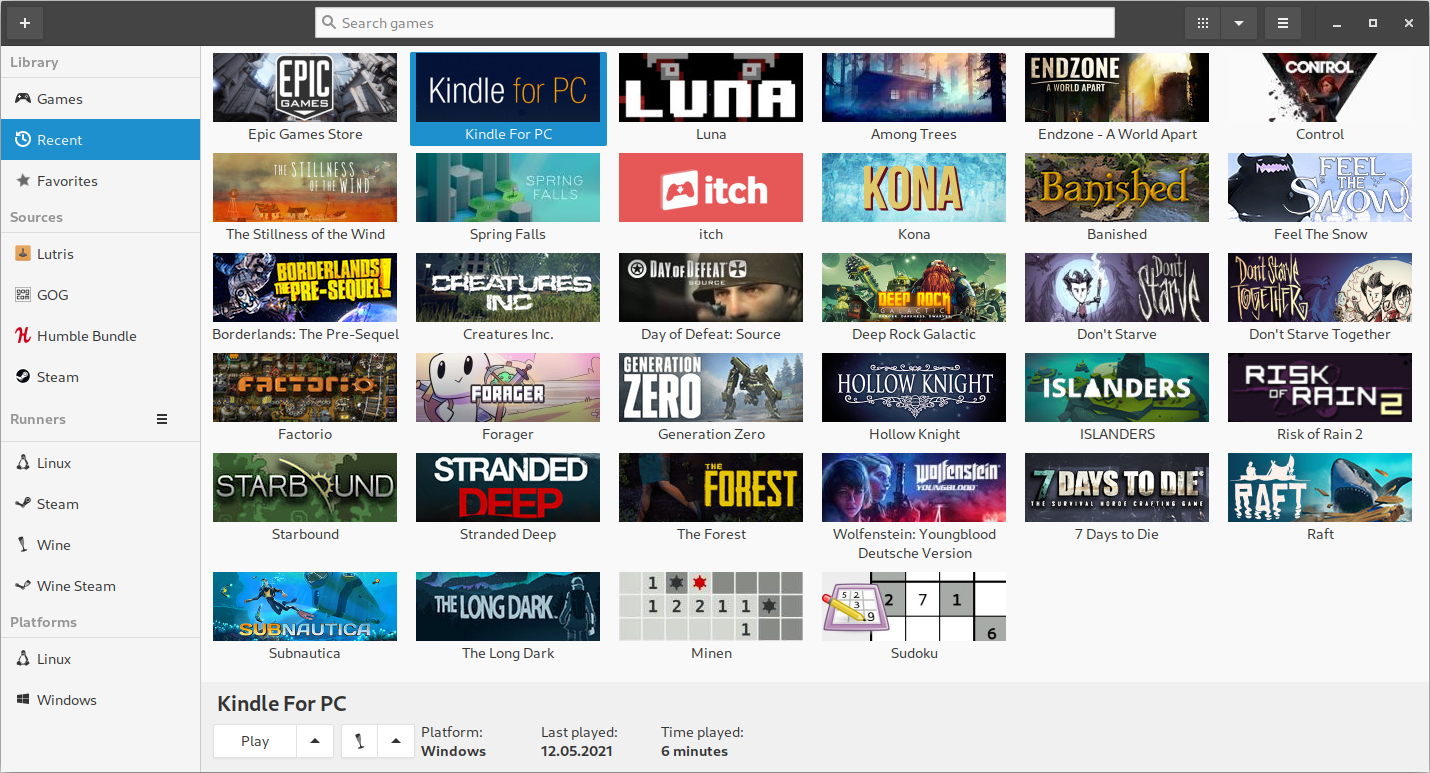
Task: Click the "6 minutes" time played value
Action: (694, 751)
